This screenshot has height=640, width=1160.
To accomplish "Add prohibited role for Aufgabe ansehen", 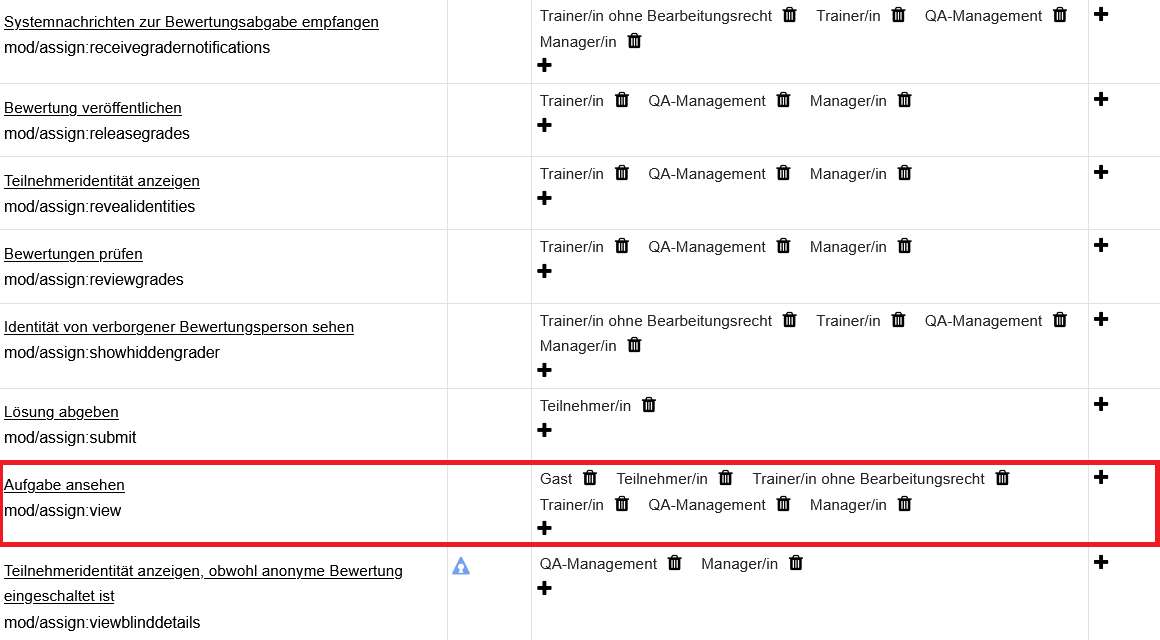I will [1101, 477].
